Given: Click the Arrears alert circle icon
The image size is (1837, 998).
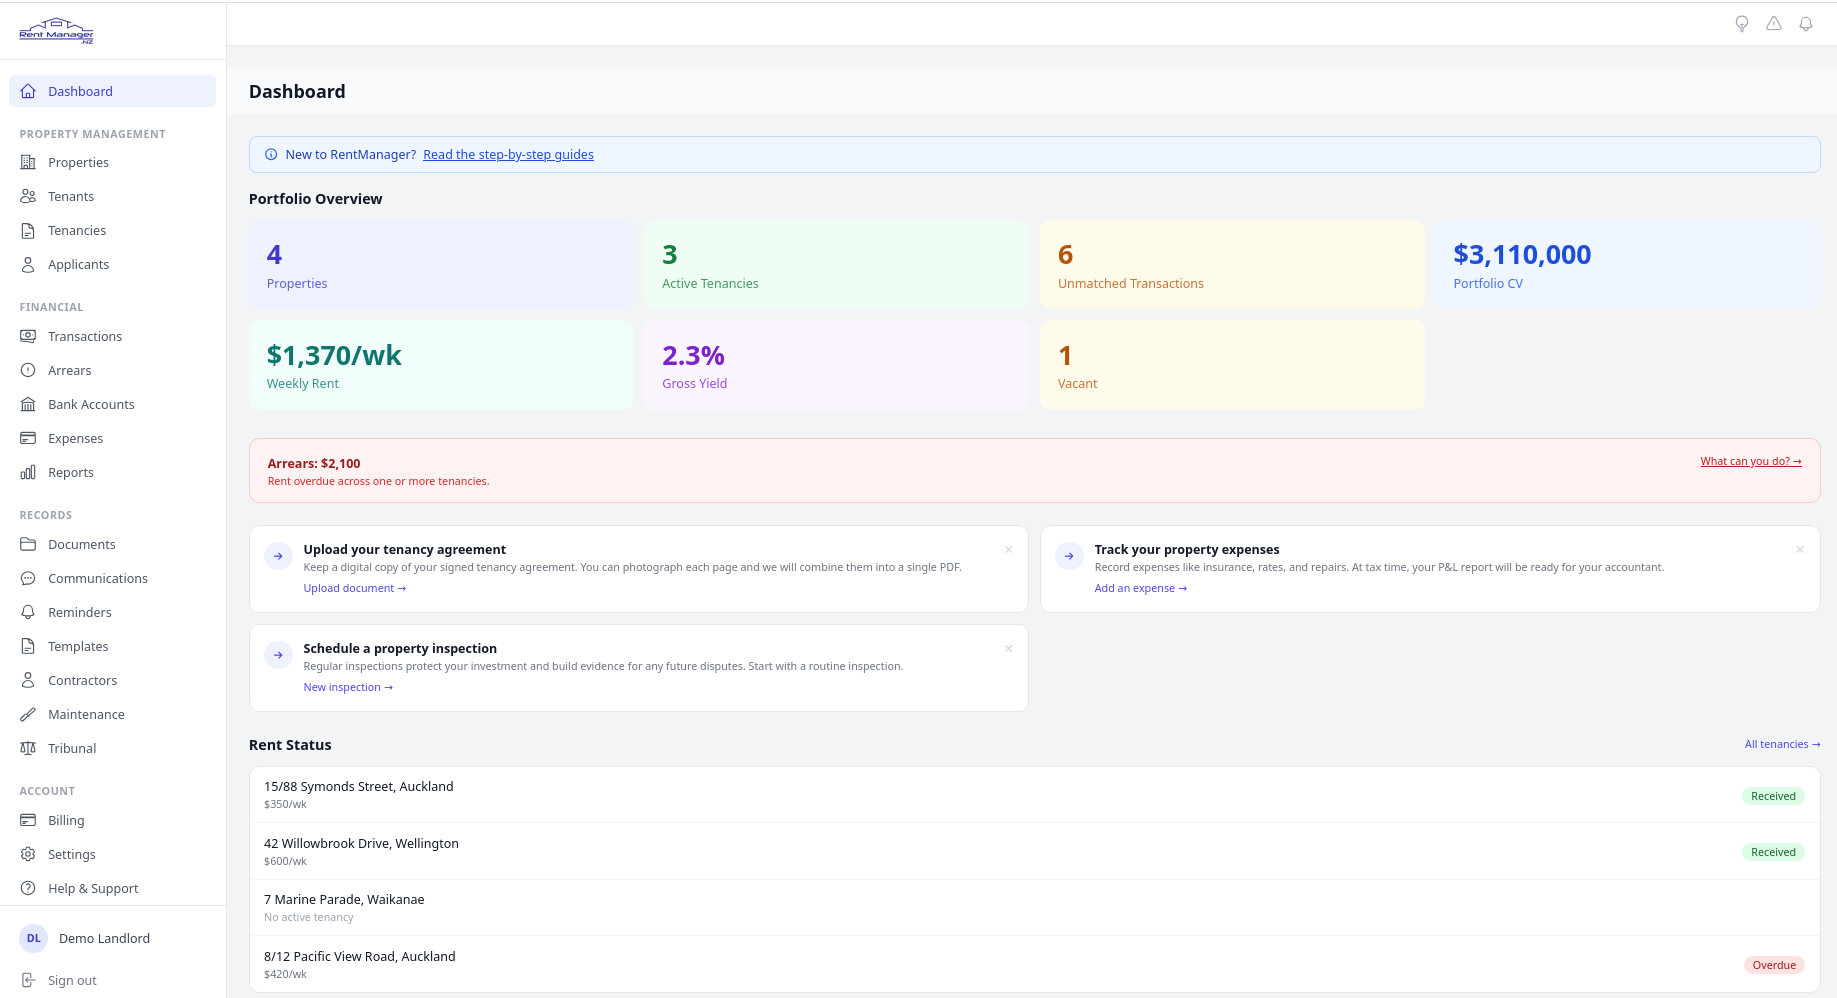Looking at the screenshot, I should [x=28, y=370].
